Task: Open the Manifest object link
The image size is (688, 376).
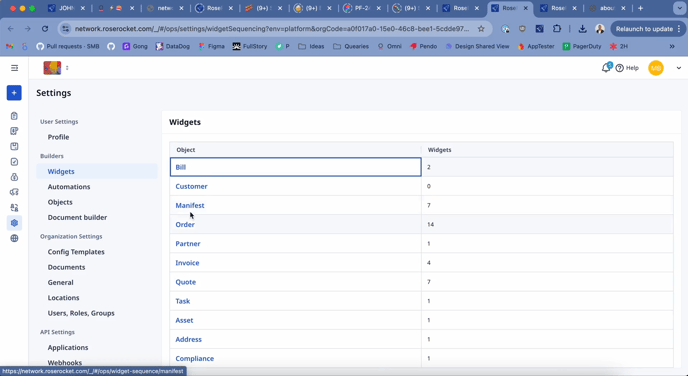Action: pos(190,205)
